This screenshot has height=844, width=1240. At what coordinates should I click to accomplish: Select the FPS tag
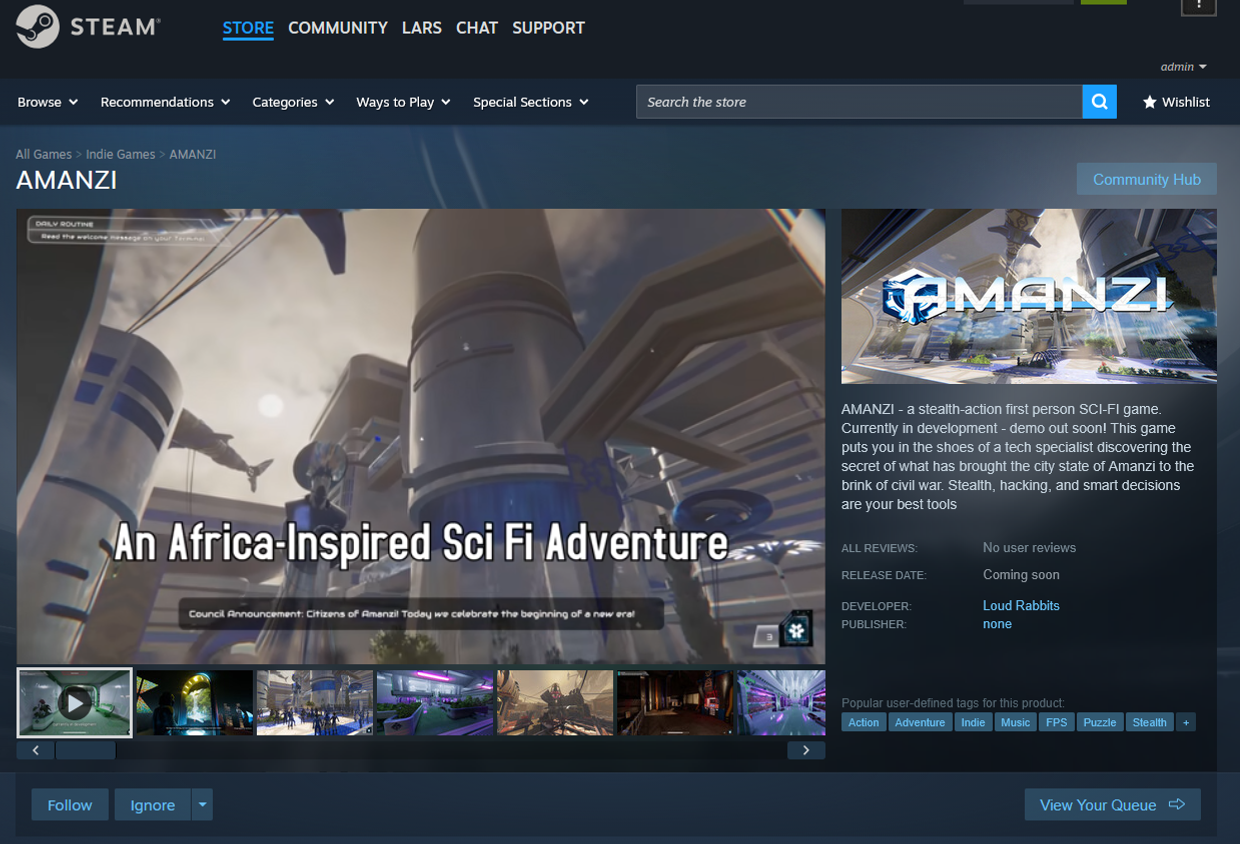point(1056,722)
